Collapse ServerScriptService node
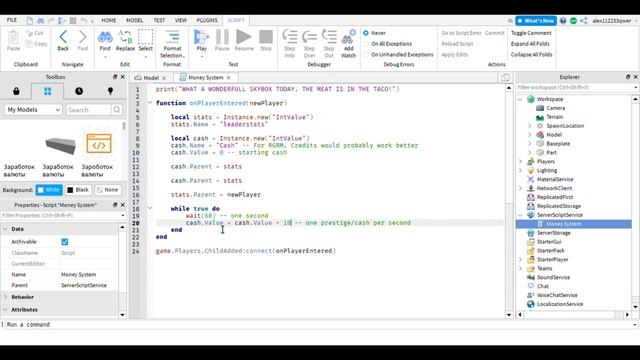Image resolution: width=640 pixels, height=360 pixels. [x=520, y=215]
